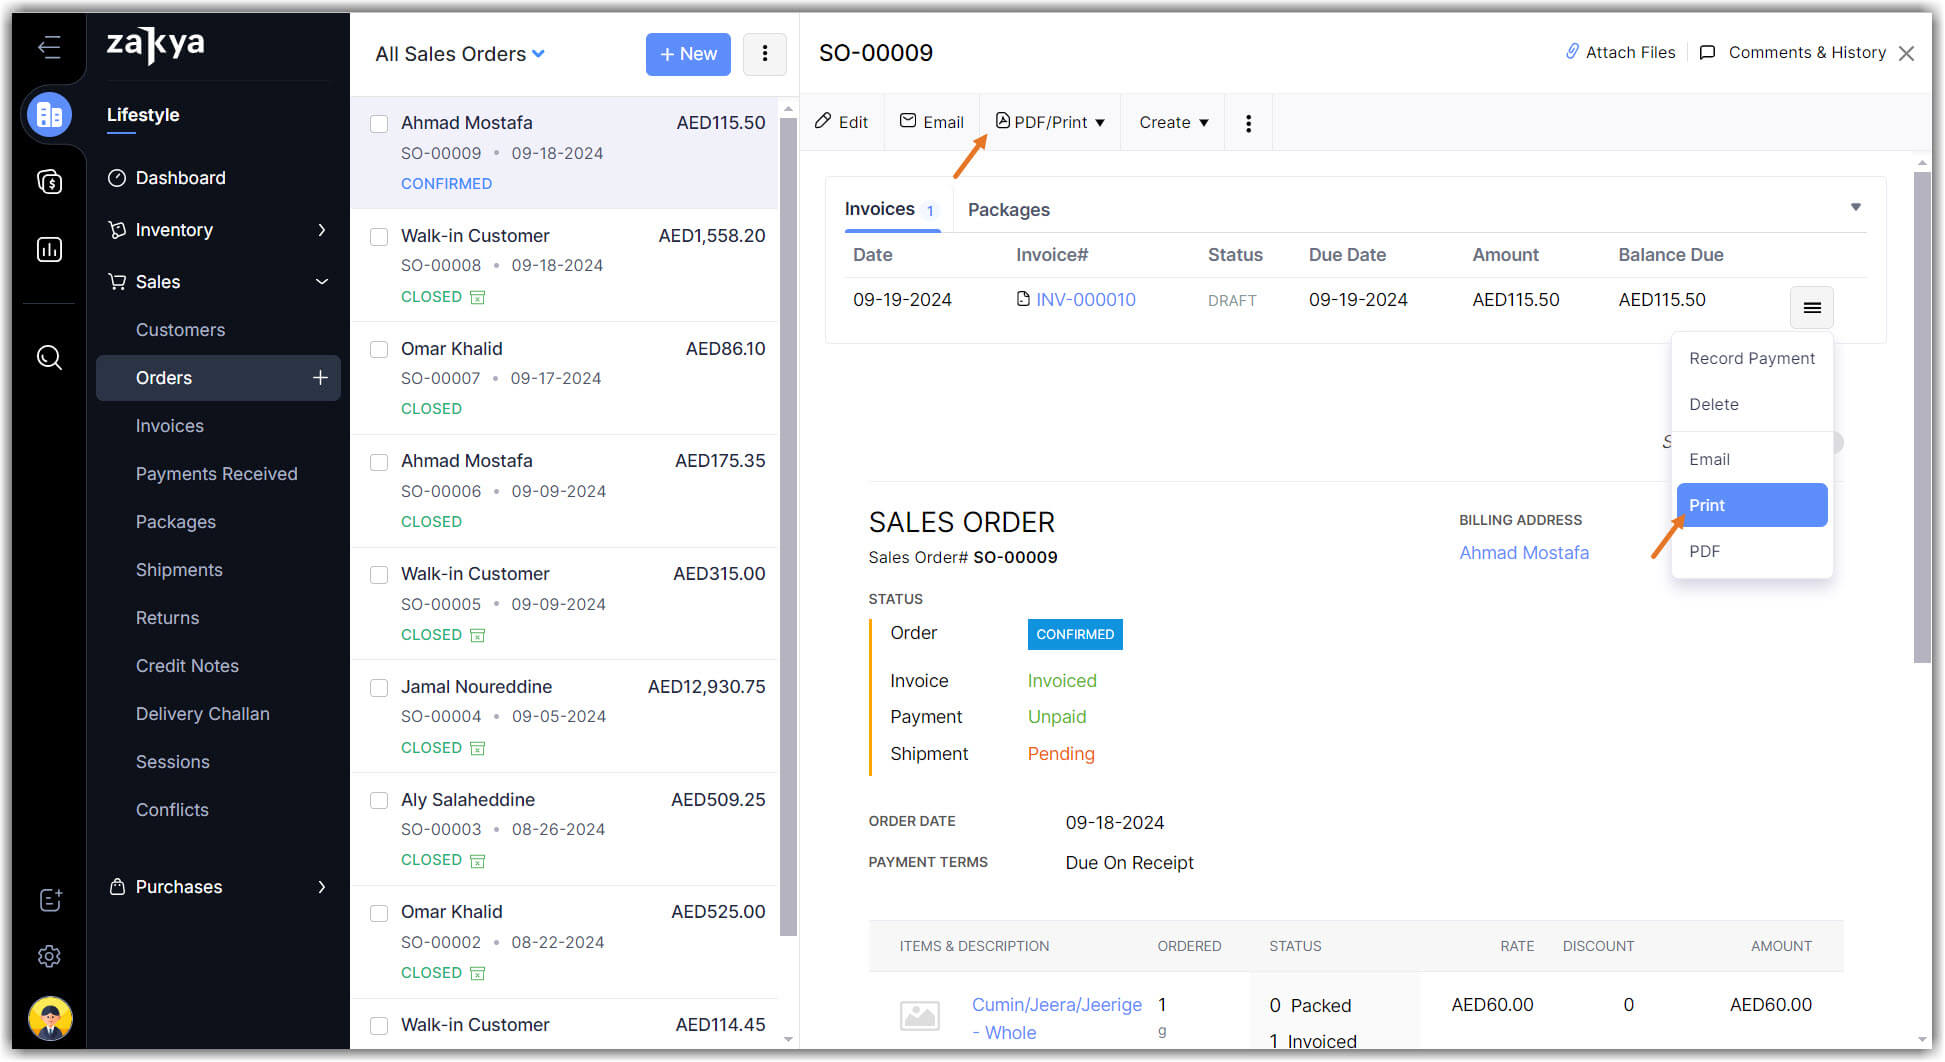Image resolution: width=1945 pixels, height=1062 pixels.
Task: Collapse the sidebar with the arrow icon
Action: click(49, 47)
